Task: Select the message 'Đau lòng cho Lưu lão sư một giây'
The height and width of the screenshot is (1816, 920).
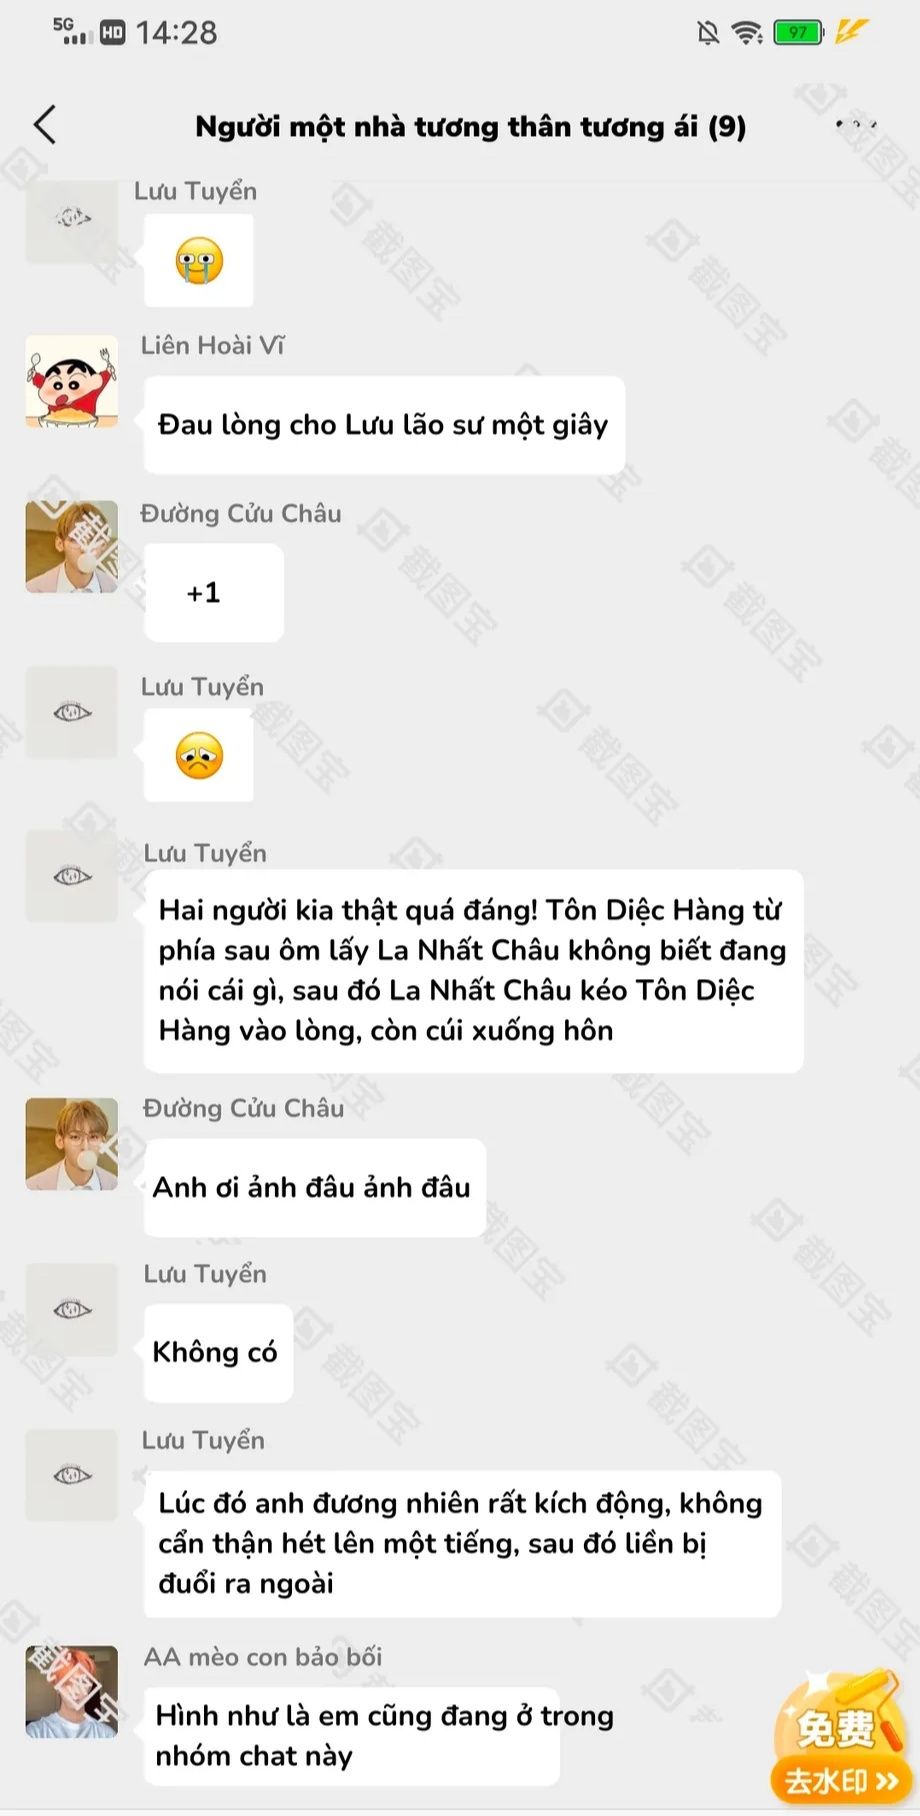Action: [384, 425]
